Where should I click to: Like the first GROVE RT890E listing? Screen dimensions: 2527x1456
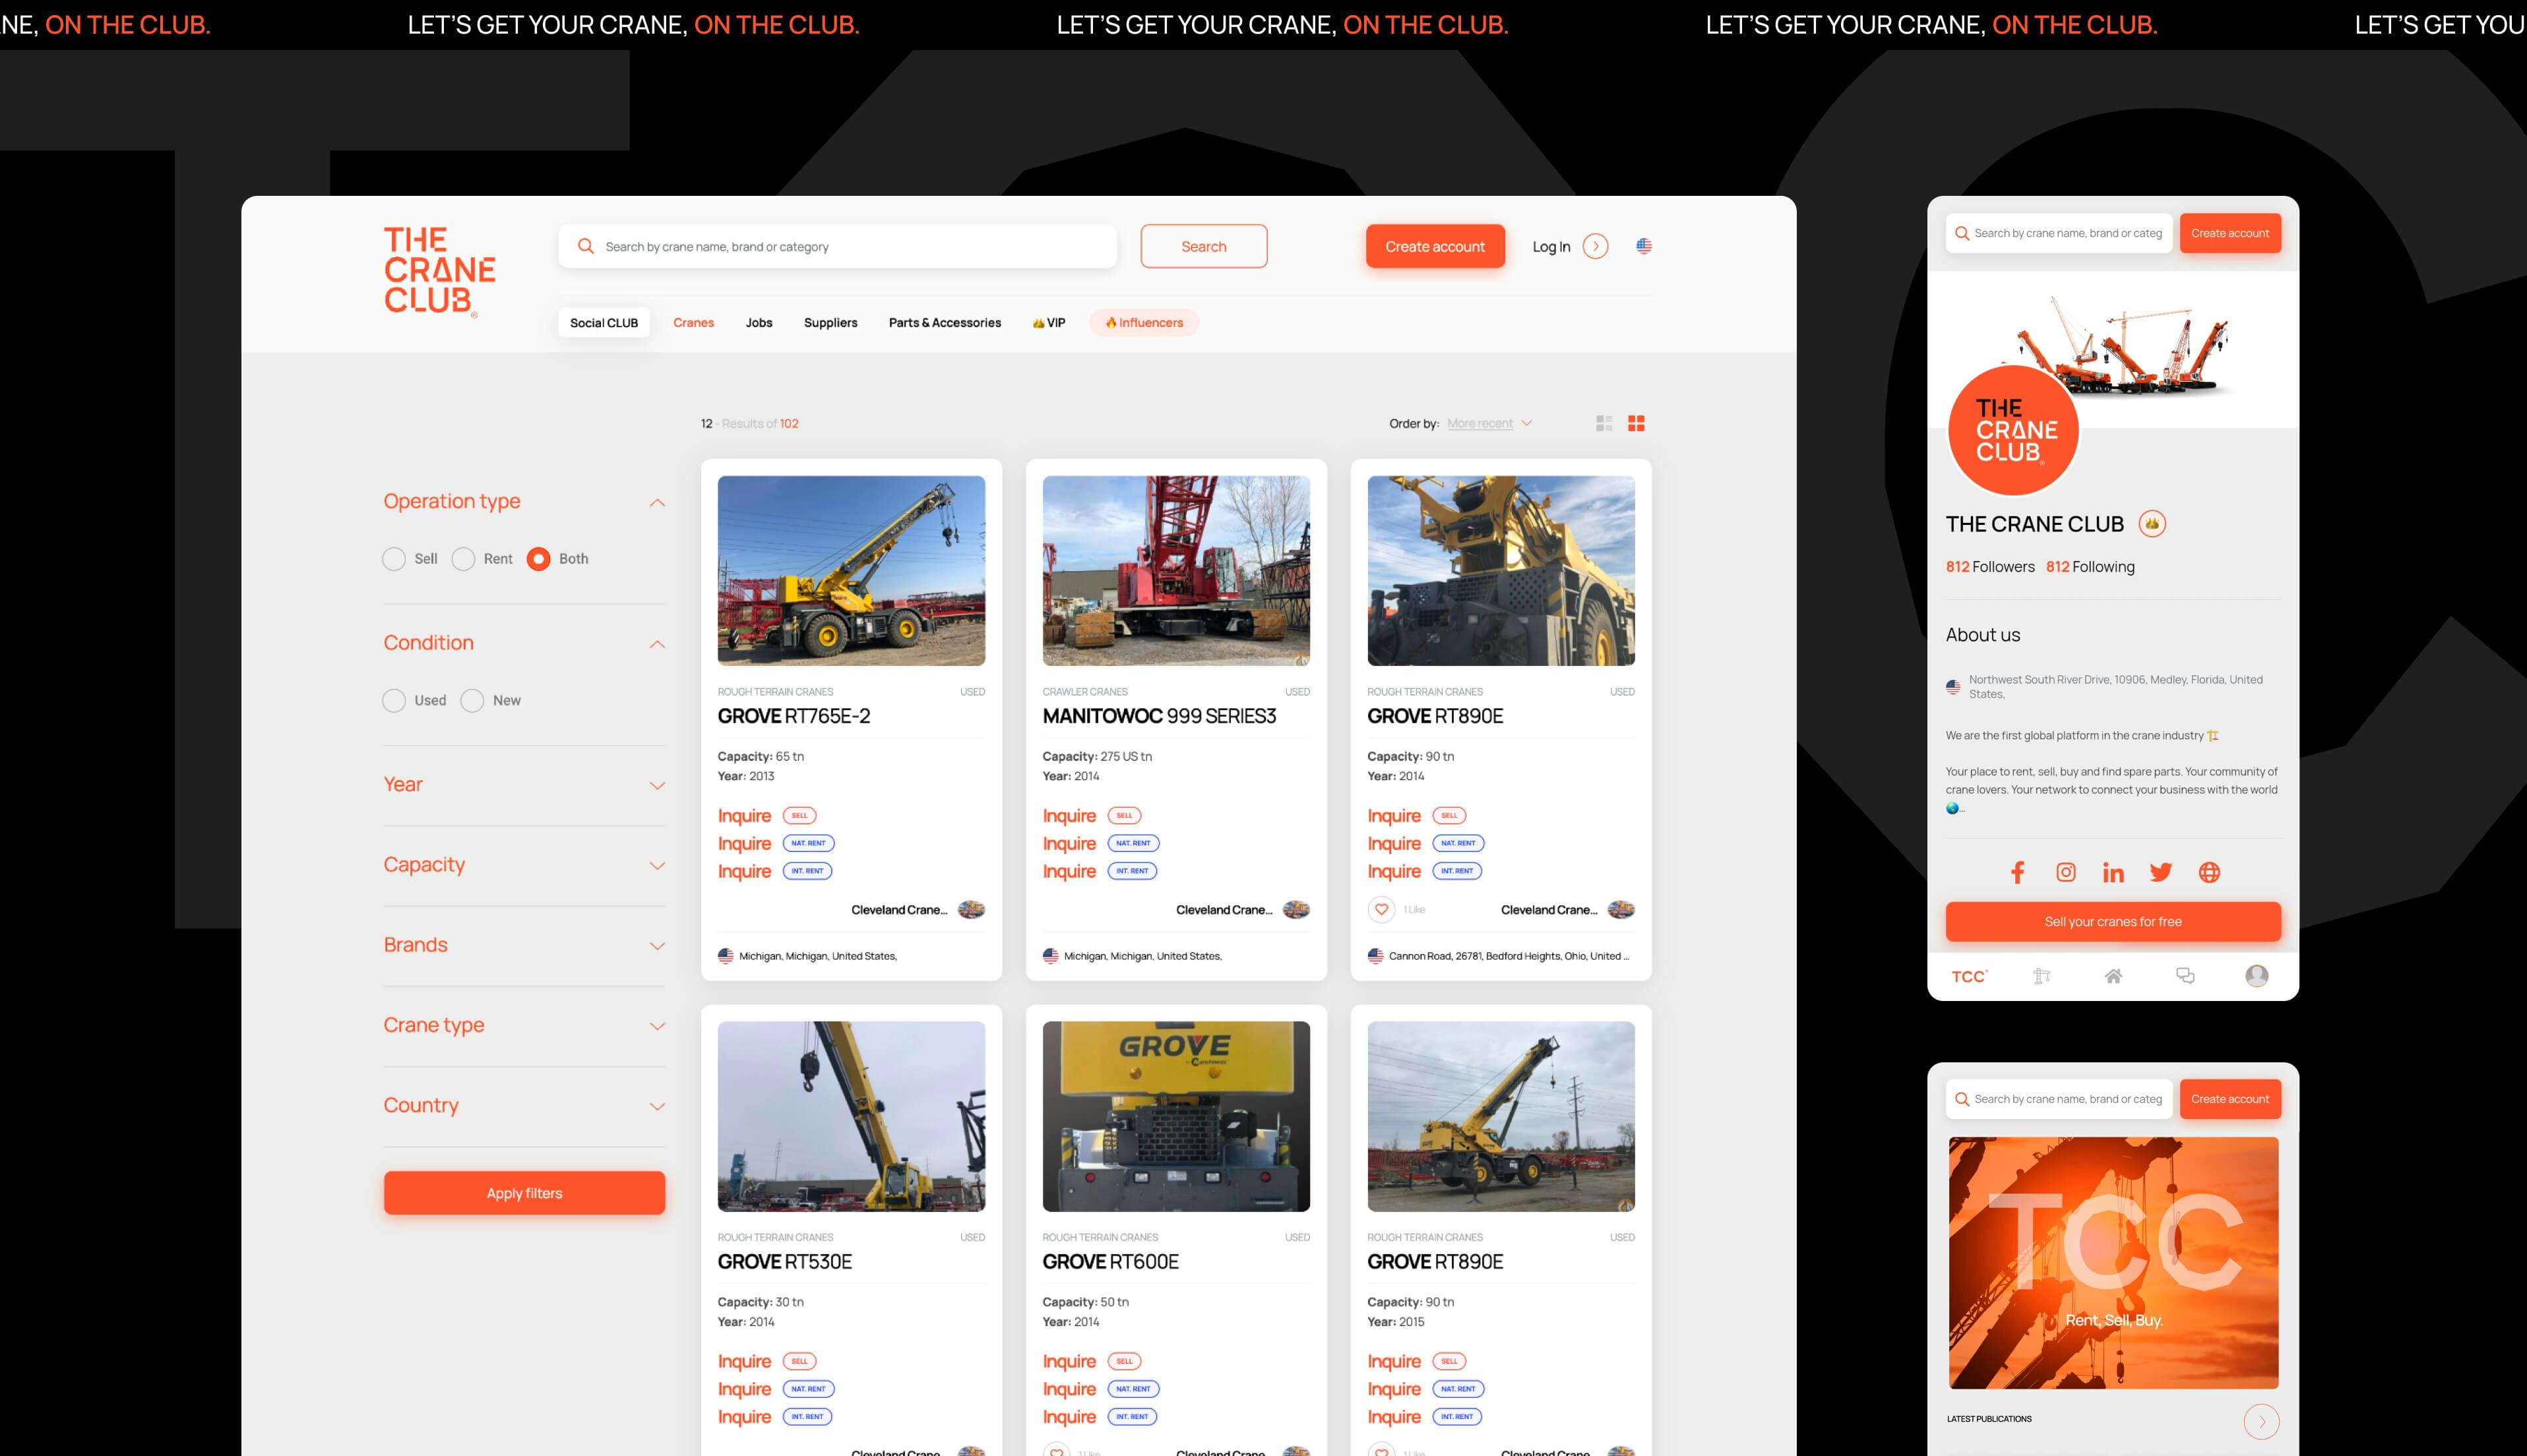(1381, 909)
